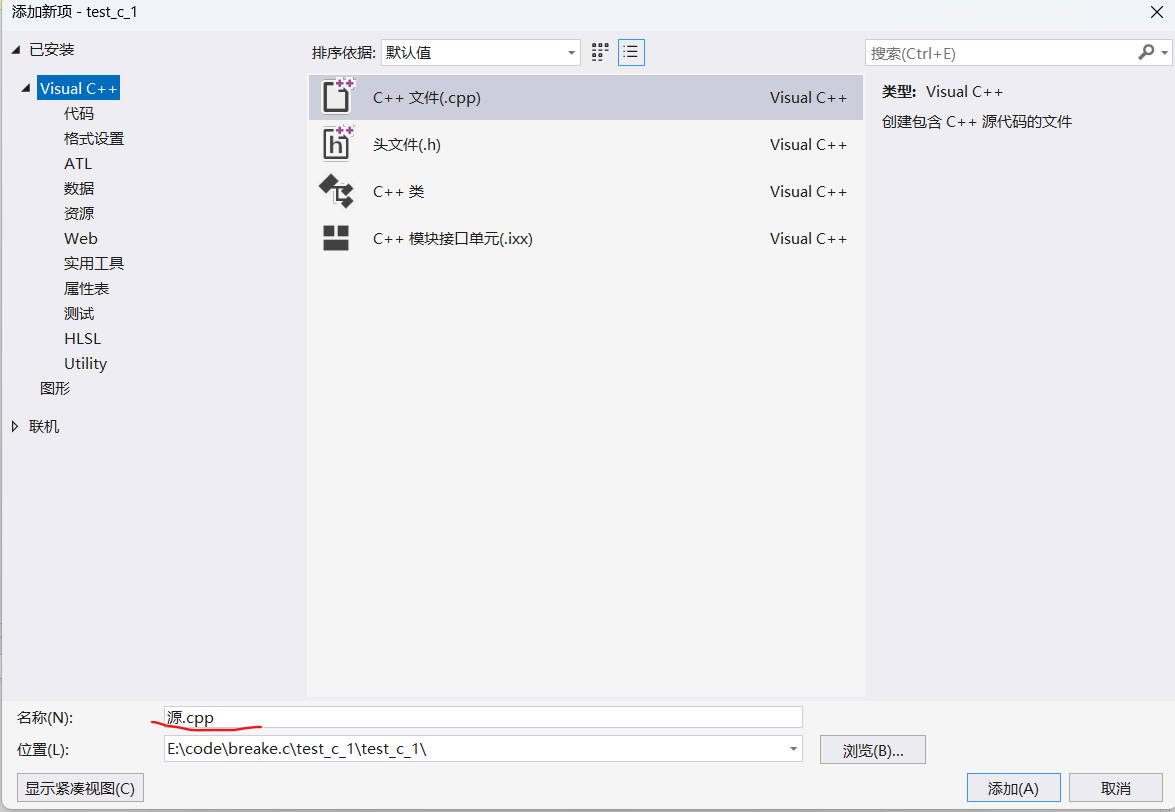Select the 属性表 category
This screenshot has height=812, width=1175.
tap(86, 288)
